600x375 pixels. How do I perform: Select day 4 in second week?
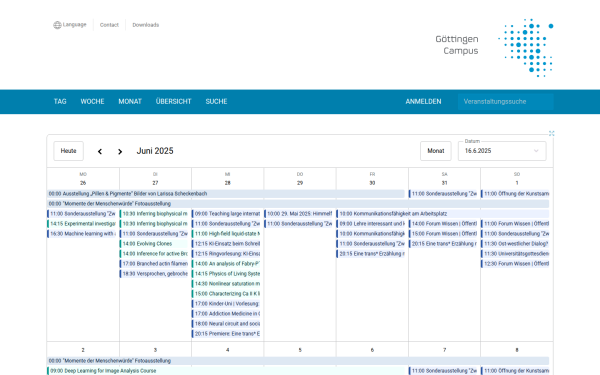point(228,350)
